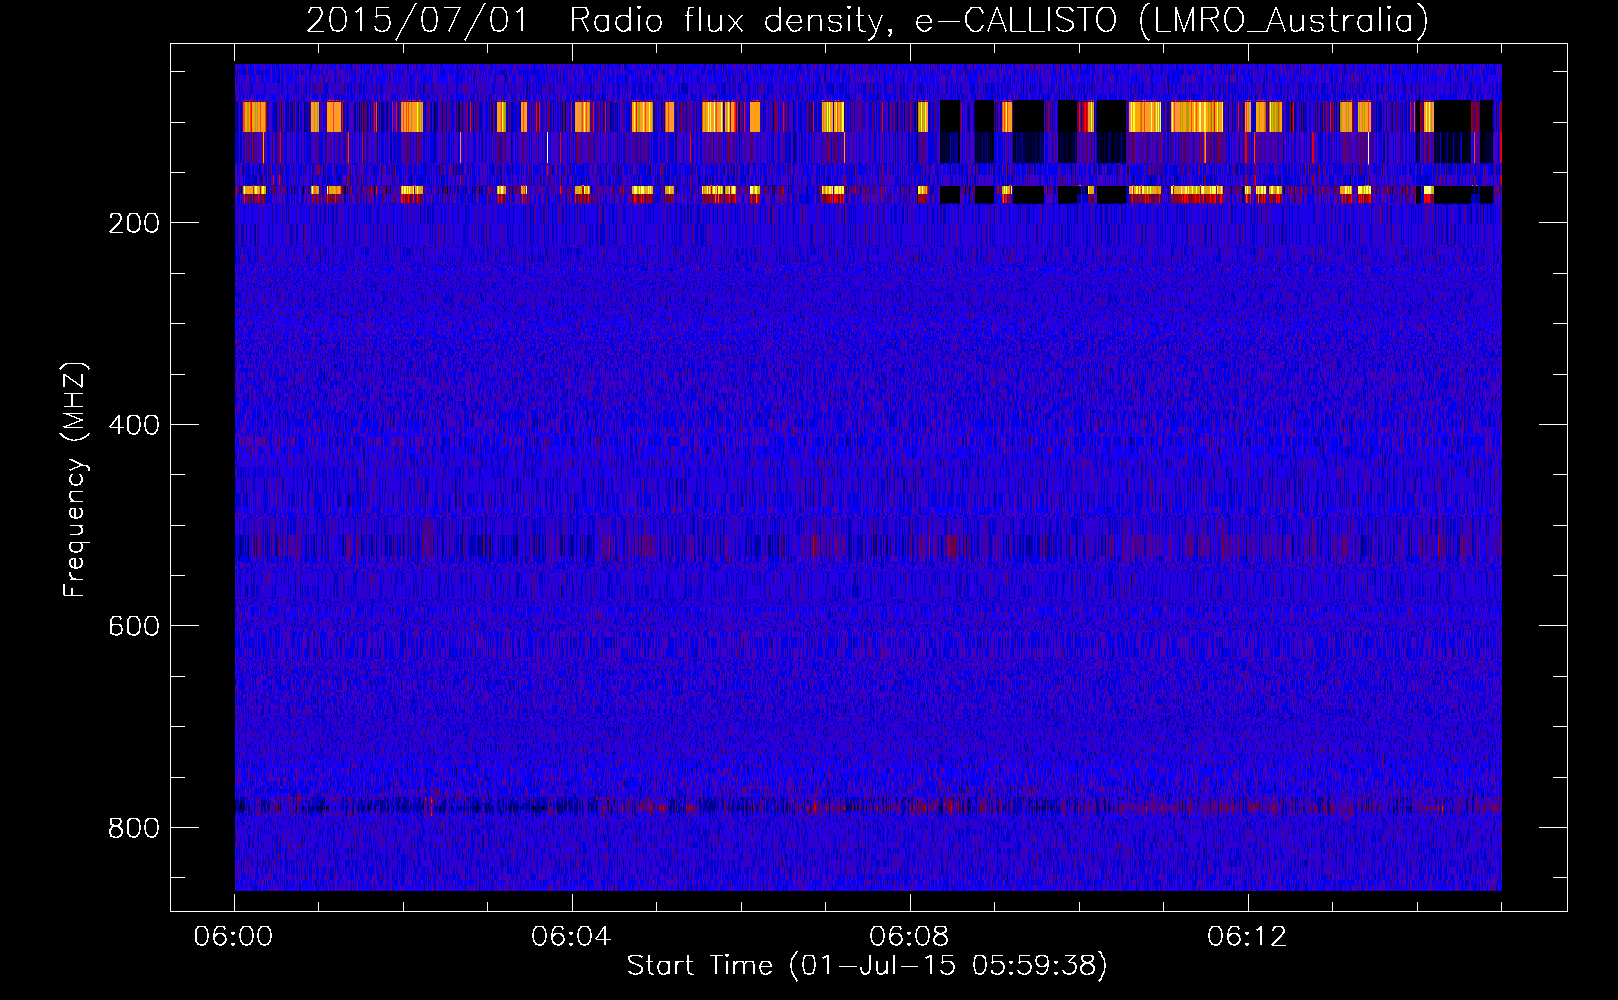Image resolution: width=1618 pixels, height=1000 pixels.
Task: Click the 600 frequency tick label
Action: pyautogui.click(x=134, y=626)
